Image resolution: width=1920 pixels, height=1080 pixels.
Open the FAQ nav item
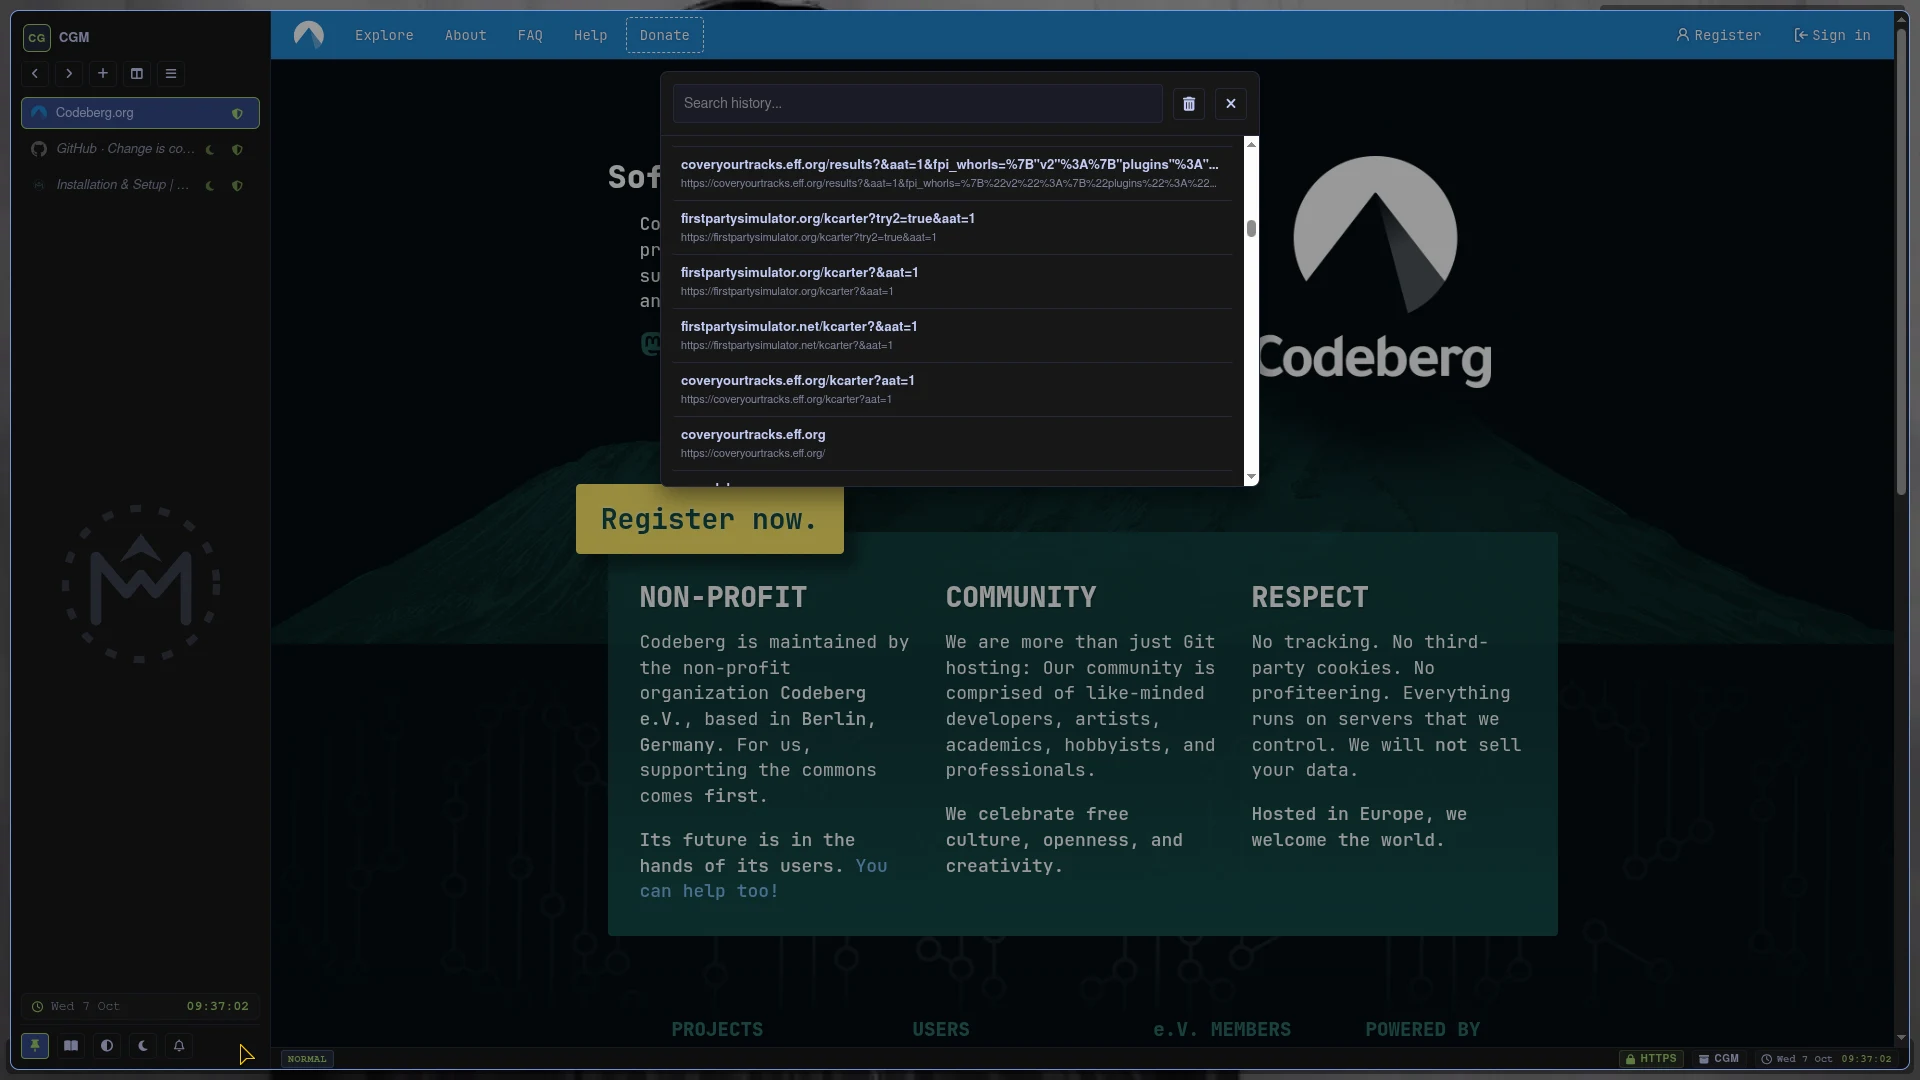pyautogui.click(x=530, y=35)
